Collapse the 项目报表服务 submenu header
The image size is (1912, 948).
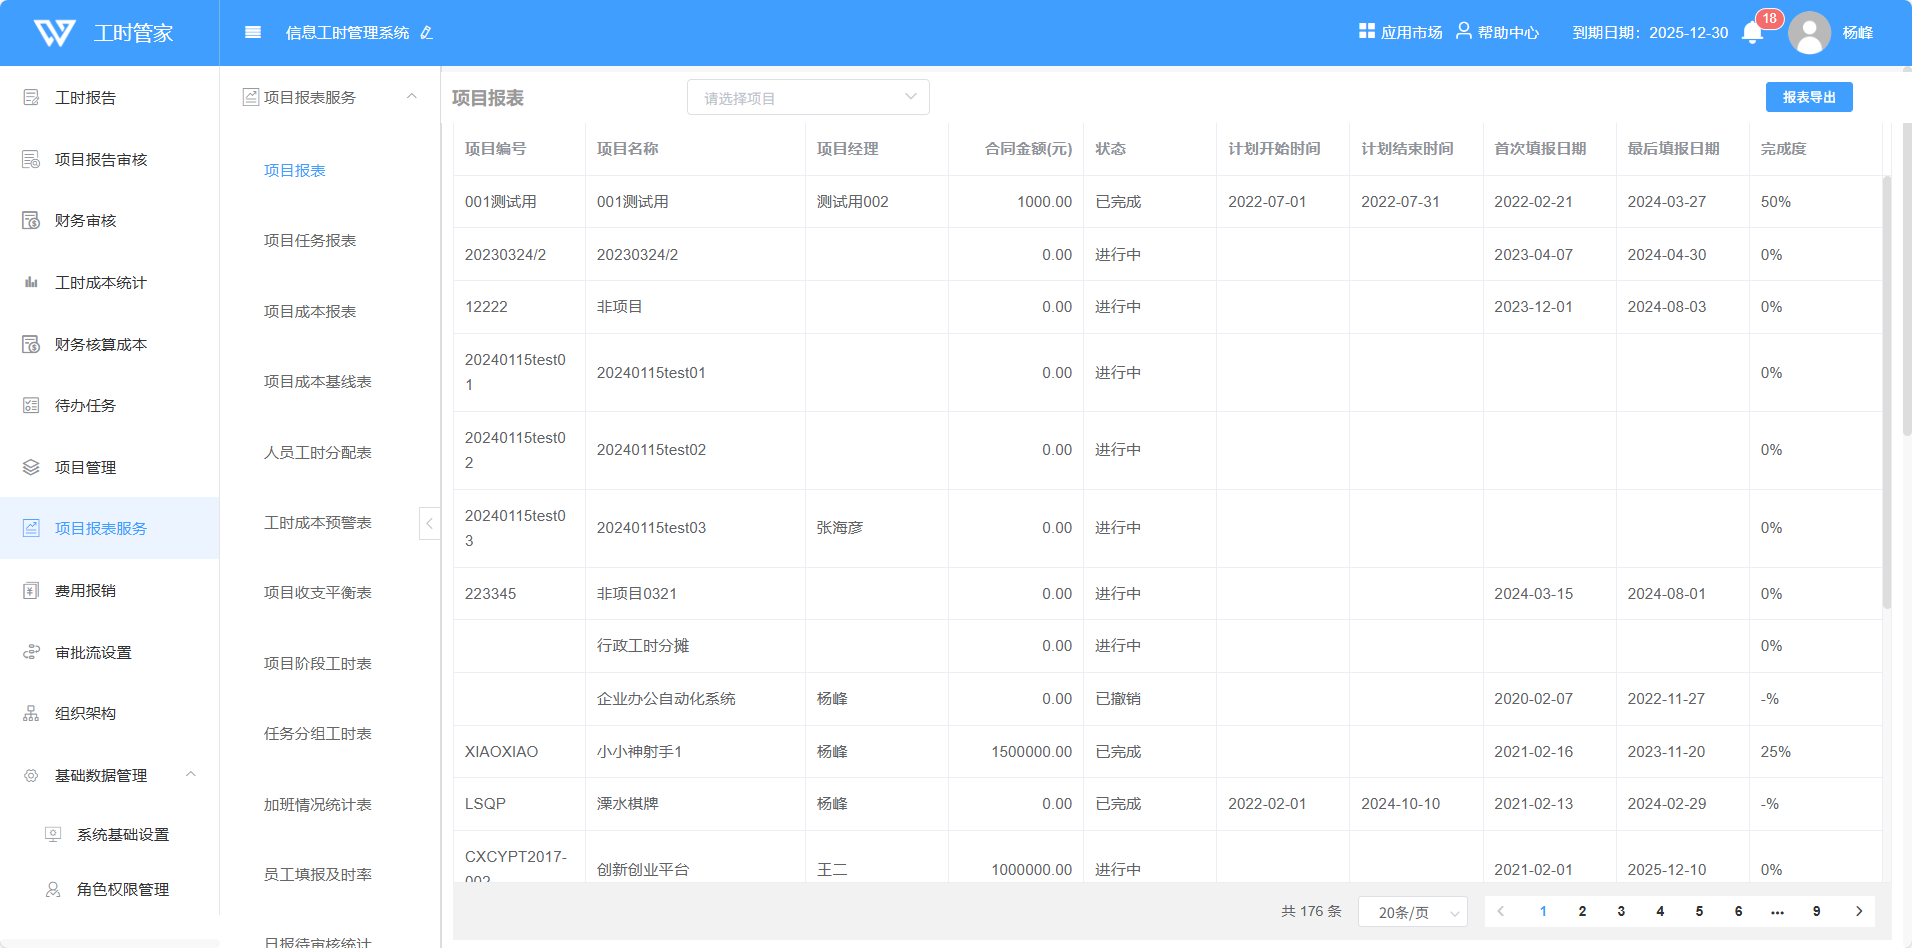pyautogui.click(x=411, y=97)
